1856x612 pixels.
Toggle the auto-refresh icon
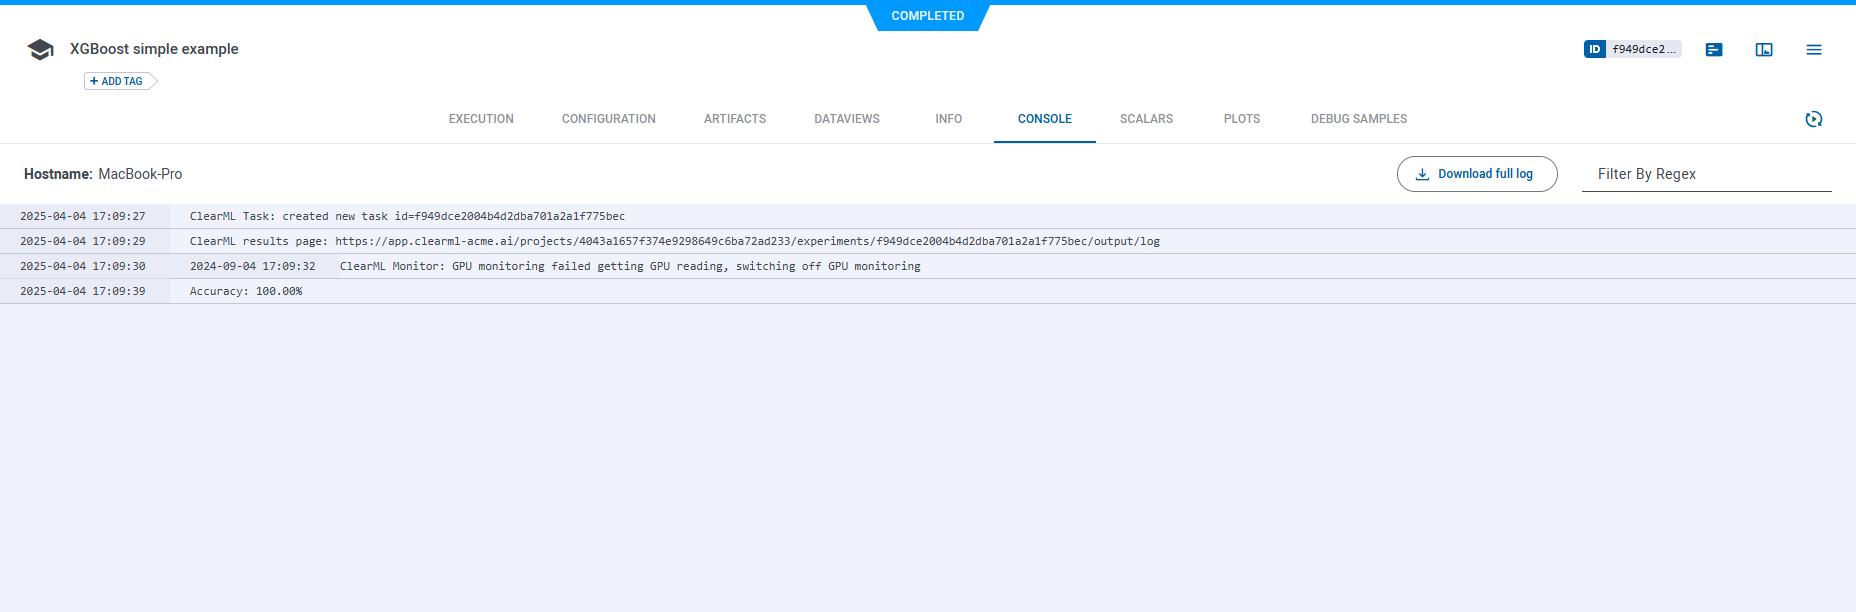pos(1813,119)
